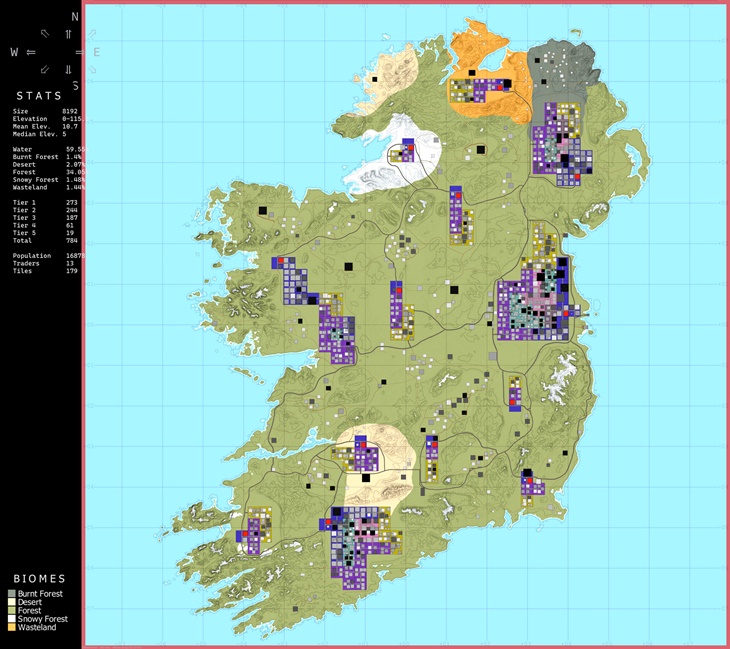Select the Snowy Forest row in Stats
The height and width of the screenshot is (649, 730).
click(x=47, y=180)
